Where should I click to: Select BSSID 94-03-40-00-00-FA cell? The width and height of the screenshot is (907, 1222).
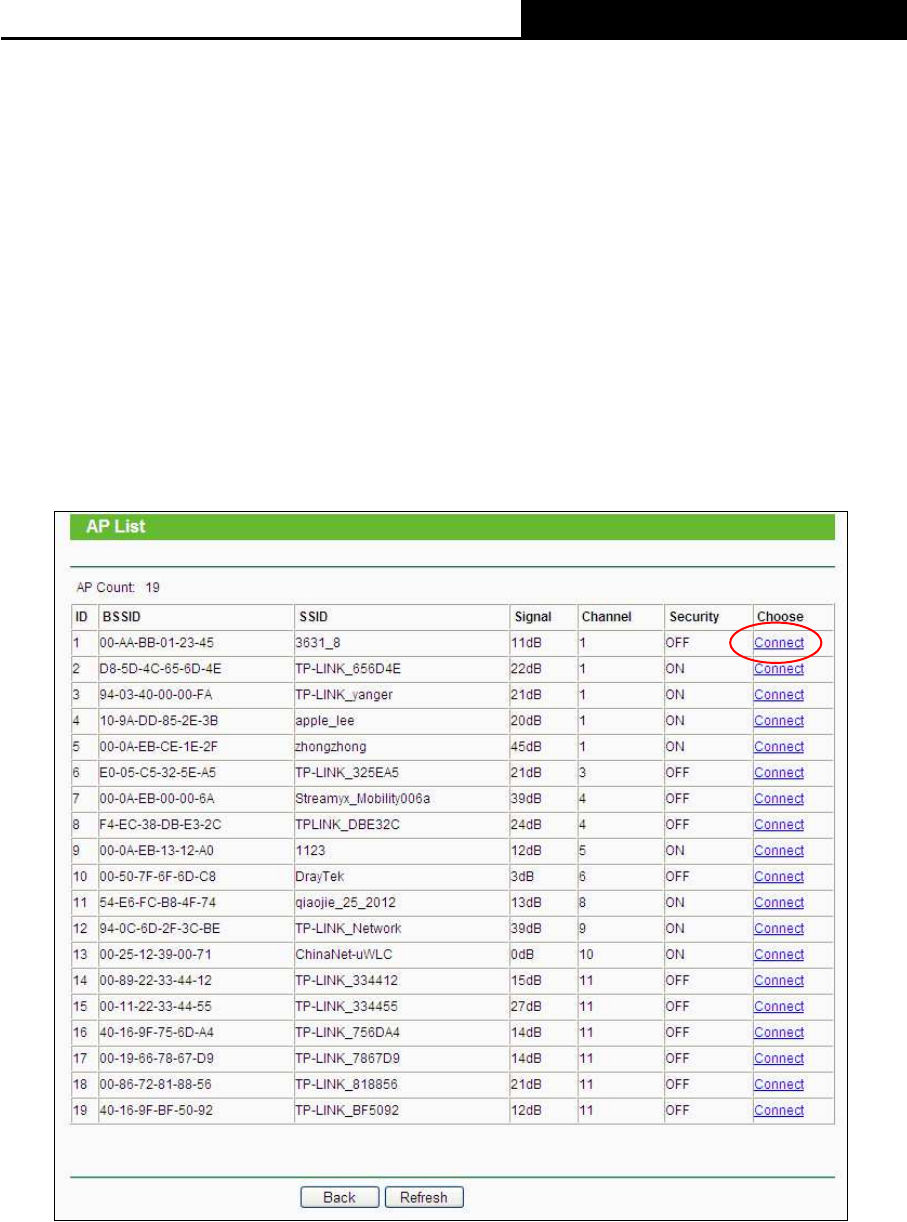tap(194, 695)
